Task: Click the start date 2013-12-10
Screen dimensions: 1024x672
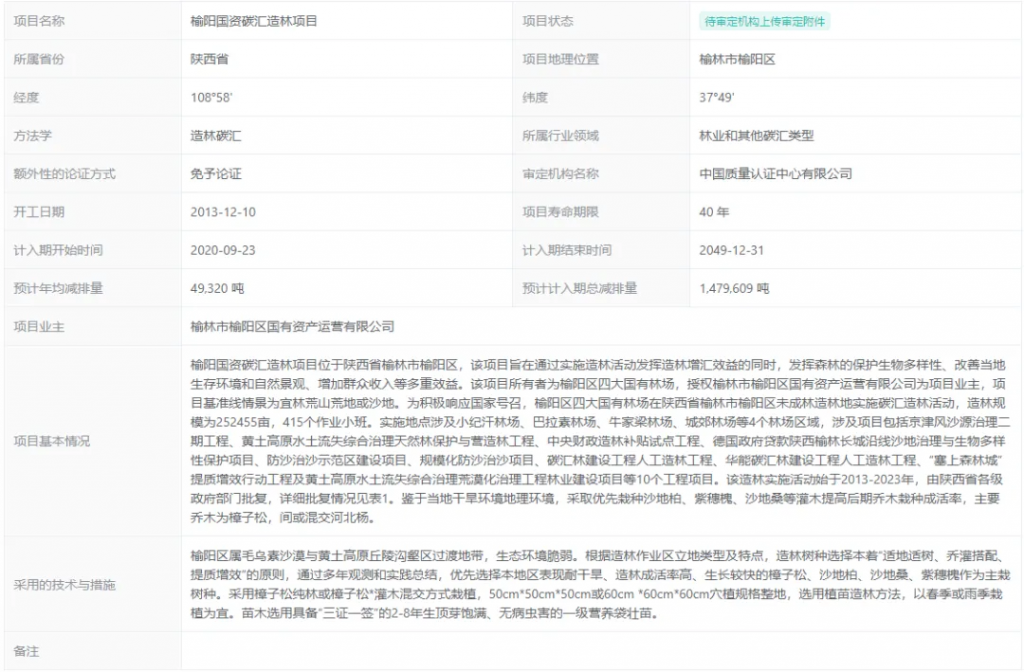Action: (223, 212)
